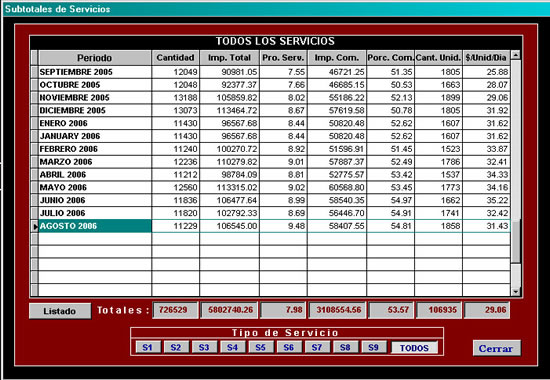Click the Periodo column header
550x380 pixels.
[x=95, y=58]
